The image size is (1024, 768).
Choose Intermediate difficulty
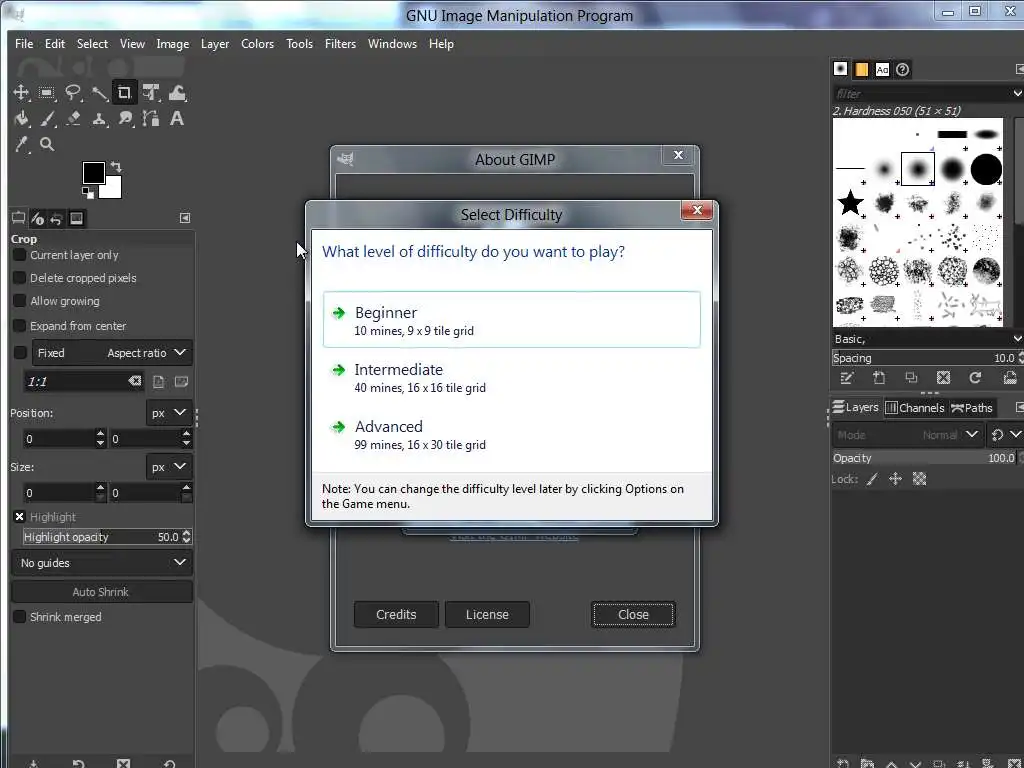point(511,377)
